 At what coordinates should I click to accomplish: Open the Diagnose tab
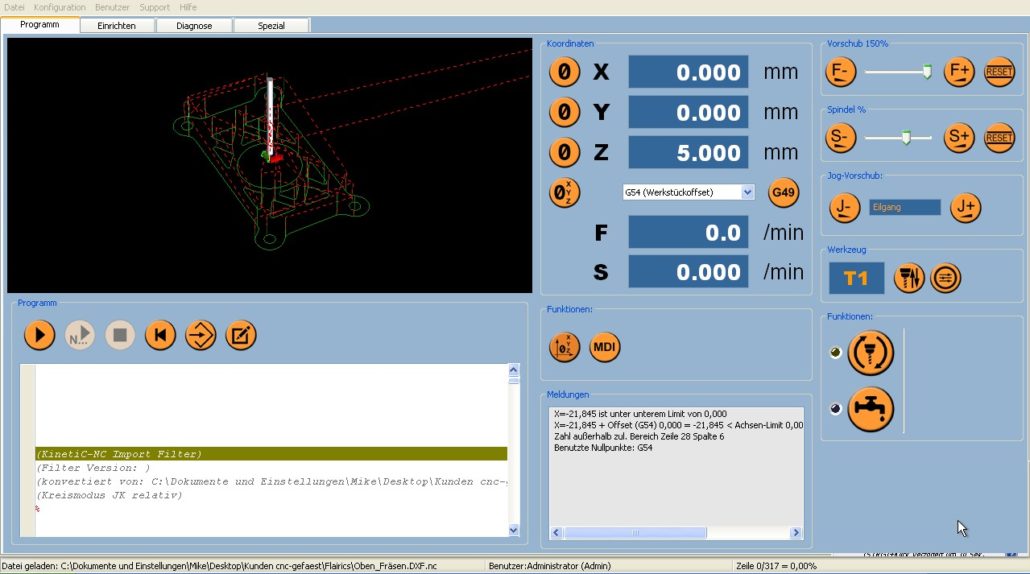[x=194, y=25]
